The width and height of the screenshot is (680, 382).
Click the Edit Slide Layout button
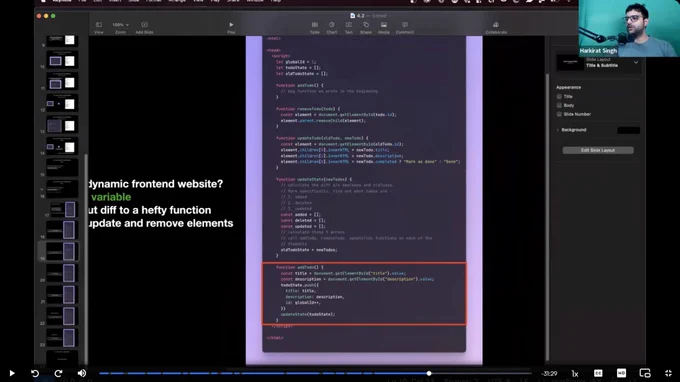[598, 150]
